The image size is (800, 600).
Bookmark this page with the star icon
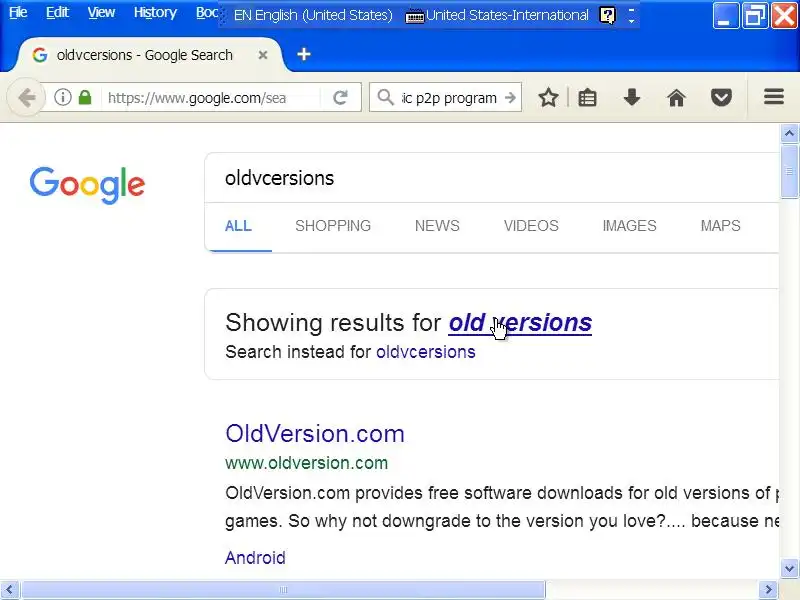click(x=548, y=97)
